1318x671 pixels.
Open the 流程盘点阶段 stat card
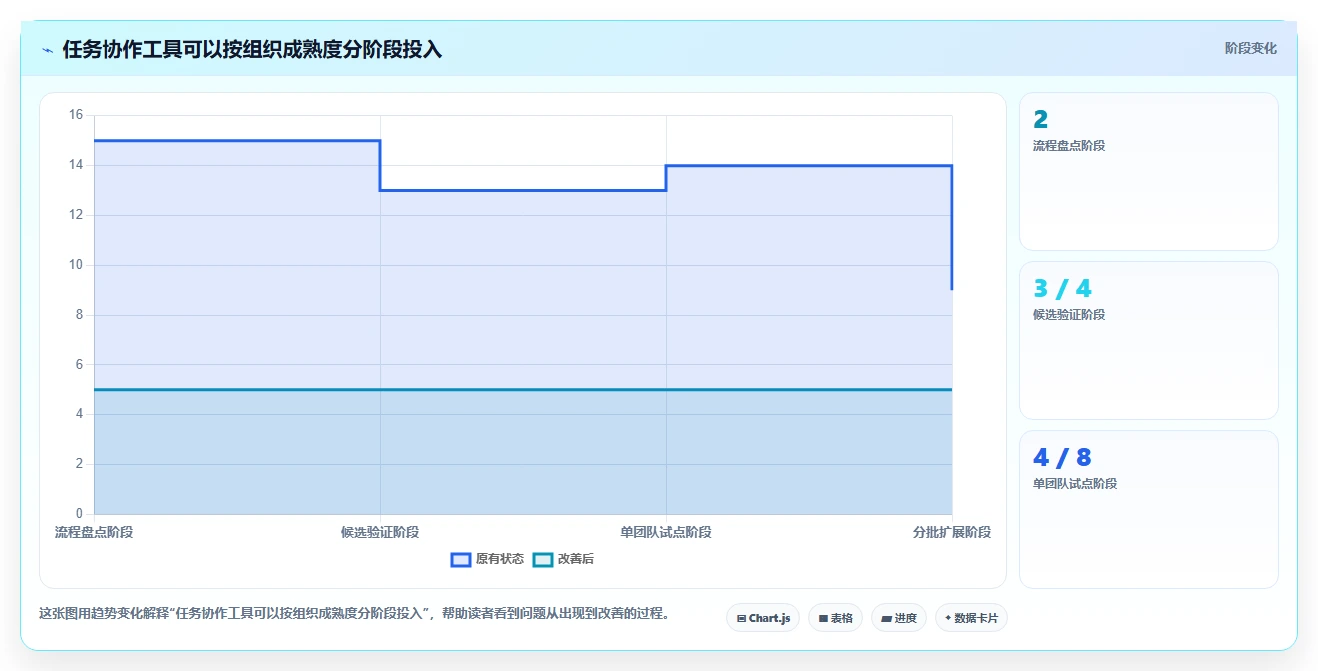click(1148, 171)
